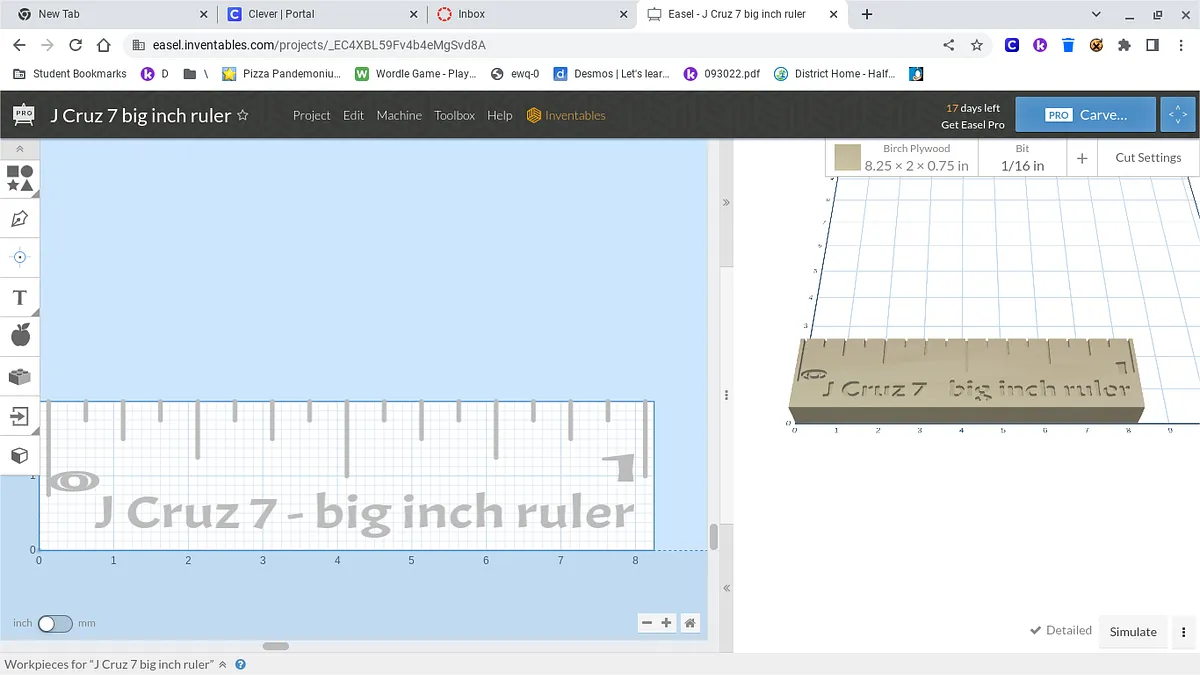Open the Project menu

(311, 116)
